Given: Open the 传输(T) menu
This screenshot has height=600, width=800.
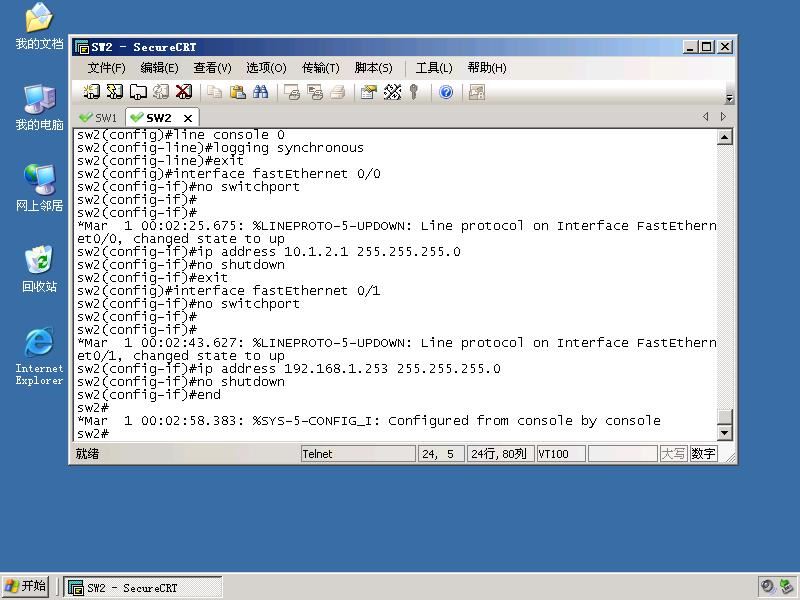Looking at the screenshot, I should click(x=320, y=68).
